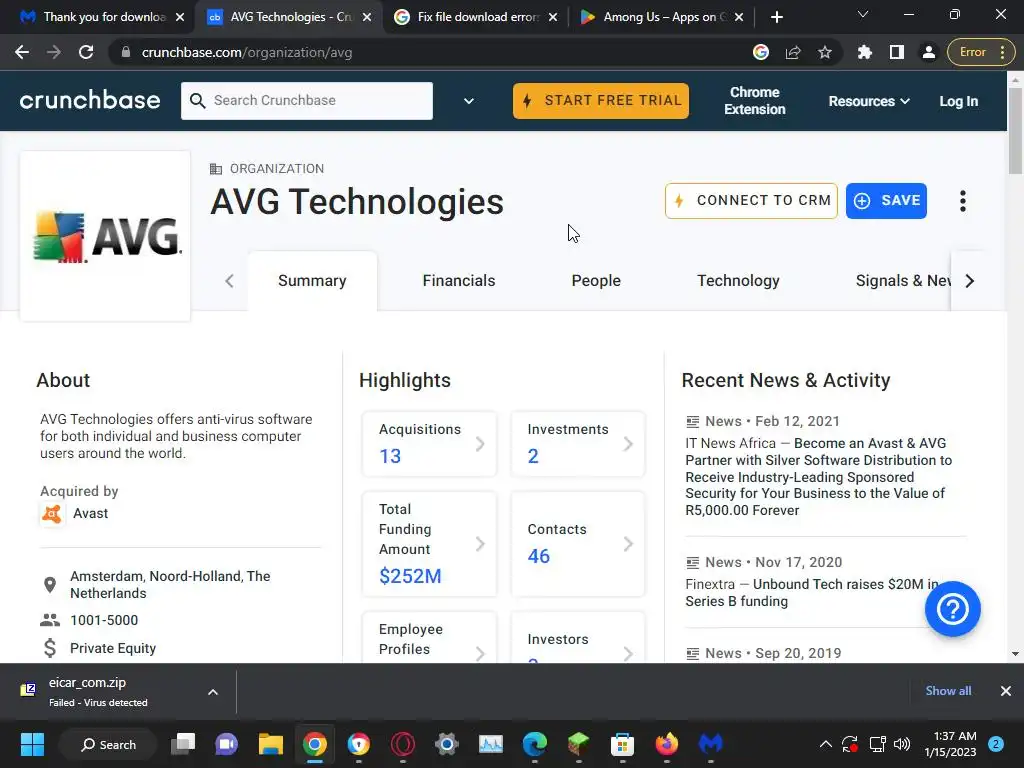Open the Acquisitions 13 highlight card
1024x768 pixels.
(x=430, y=443)
